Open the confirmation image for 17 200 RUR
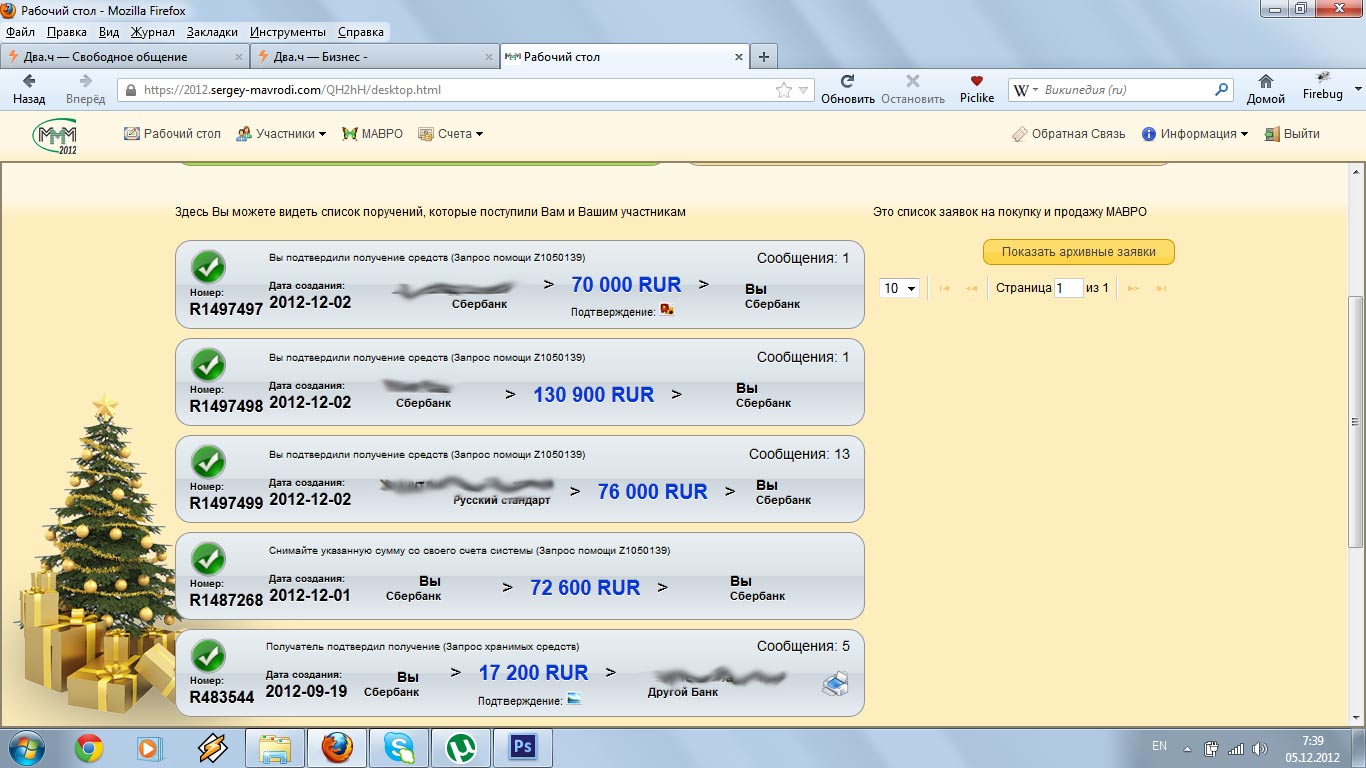 click(574, 699)
